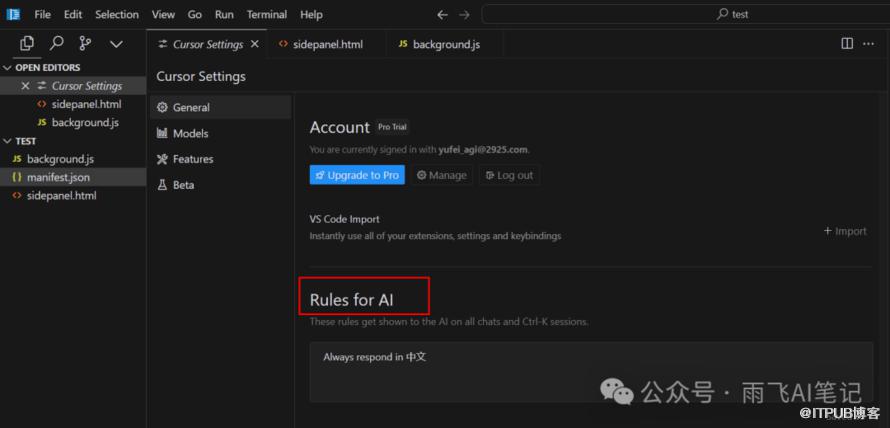Select sidepanel.html in Open Editors
Screen dimensions: 890x428
pos(73,104)
